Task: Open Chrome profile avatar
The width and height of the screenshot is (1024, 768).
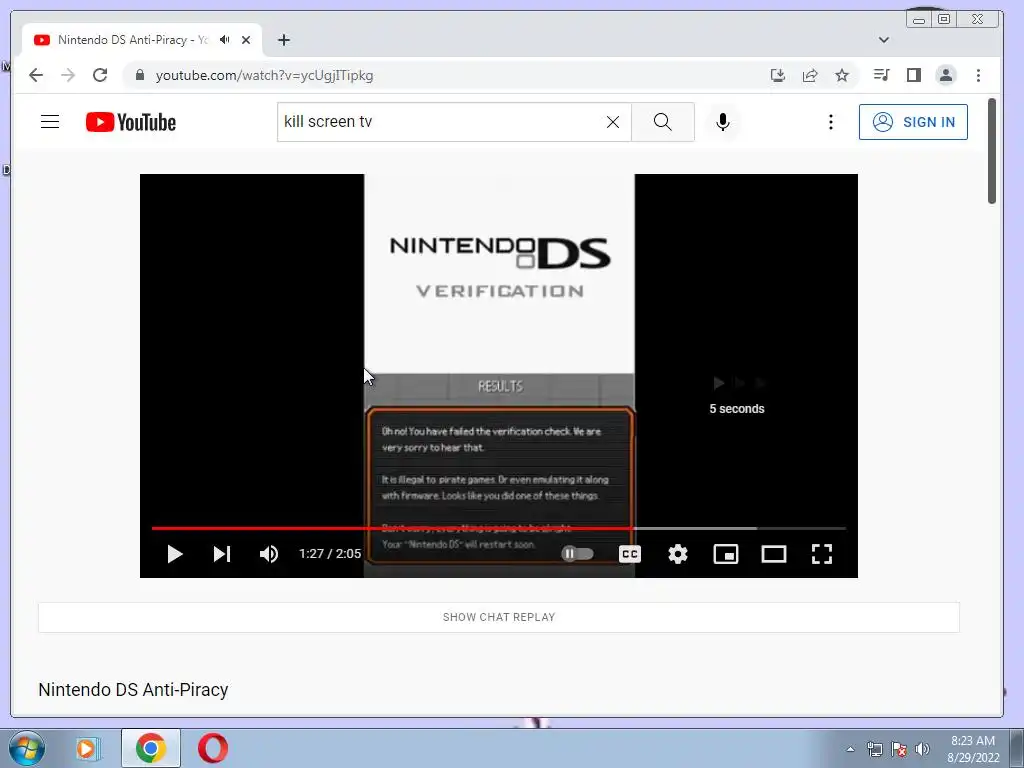Action: pos(946,75)
